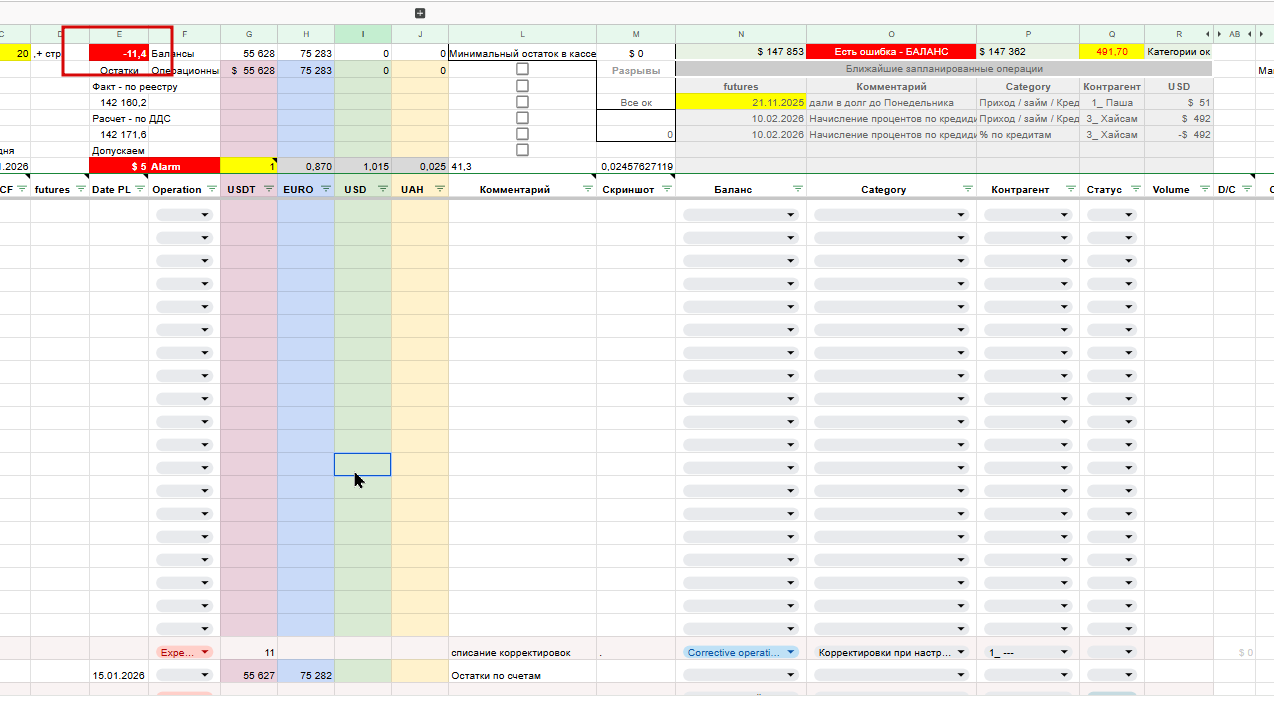Select column G header
This screenshot has width=1274, height=702.
[249, 35]
